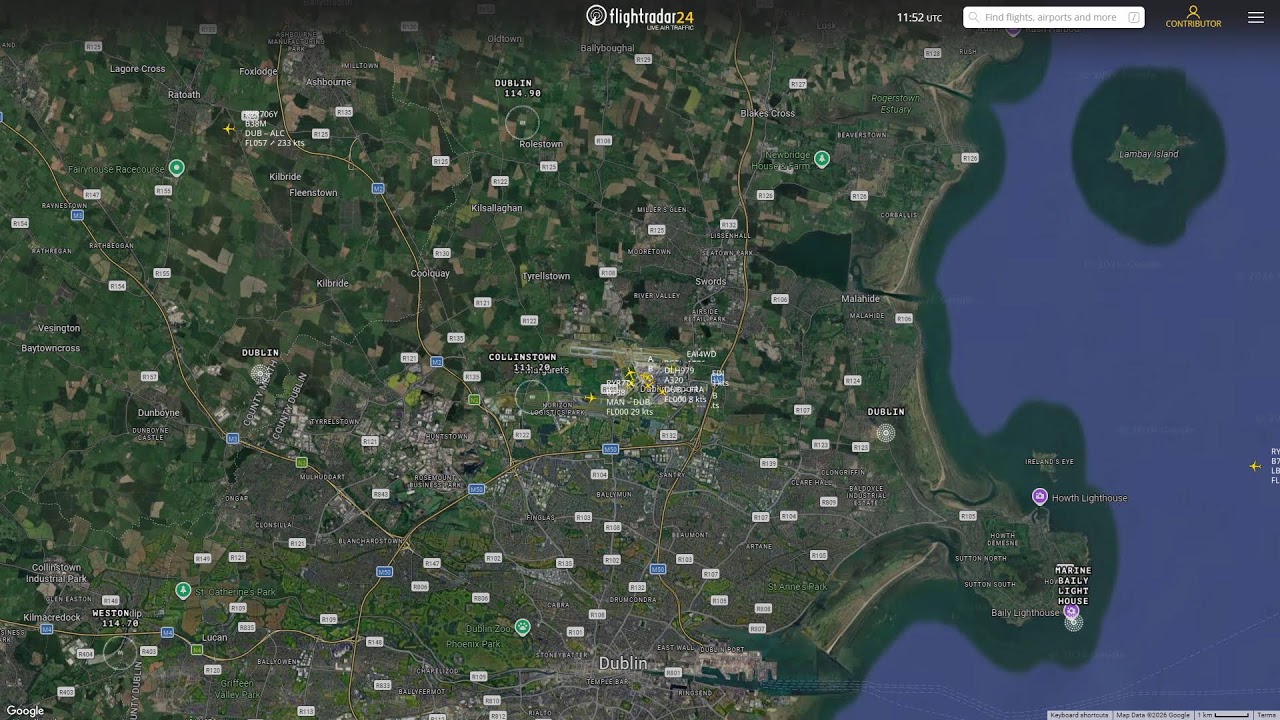Click the Swords town label

711,282
